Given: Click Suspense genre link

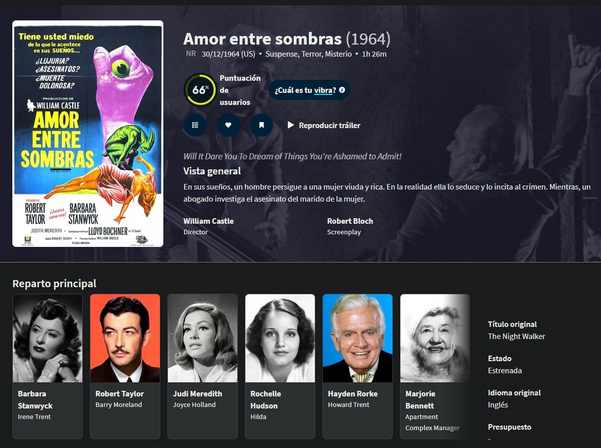Looking at the screenshot, I should [282, 54].
